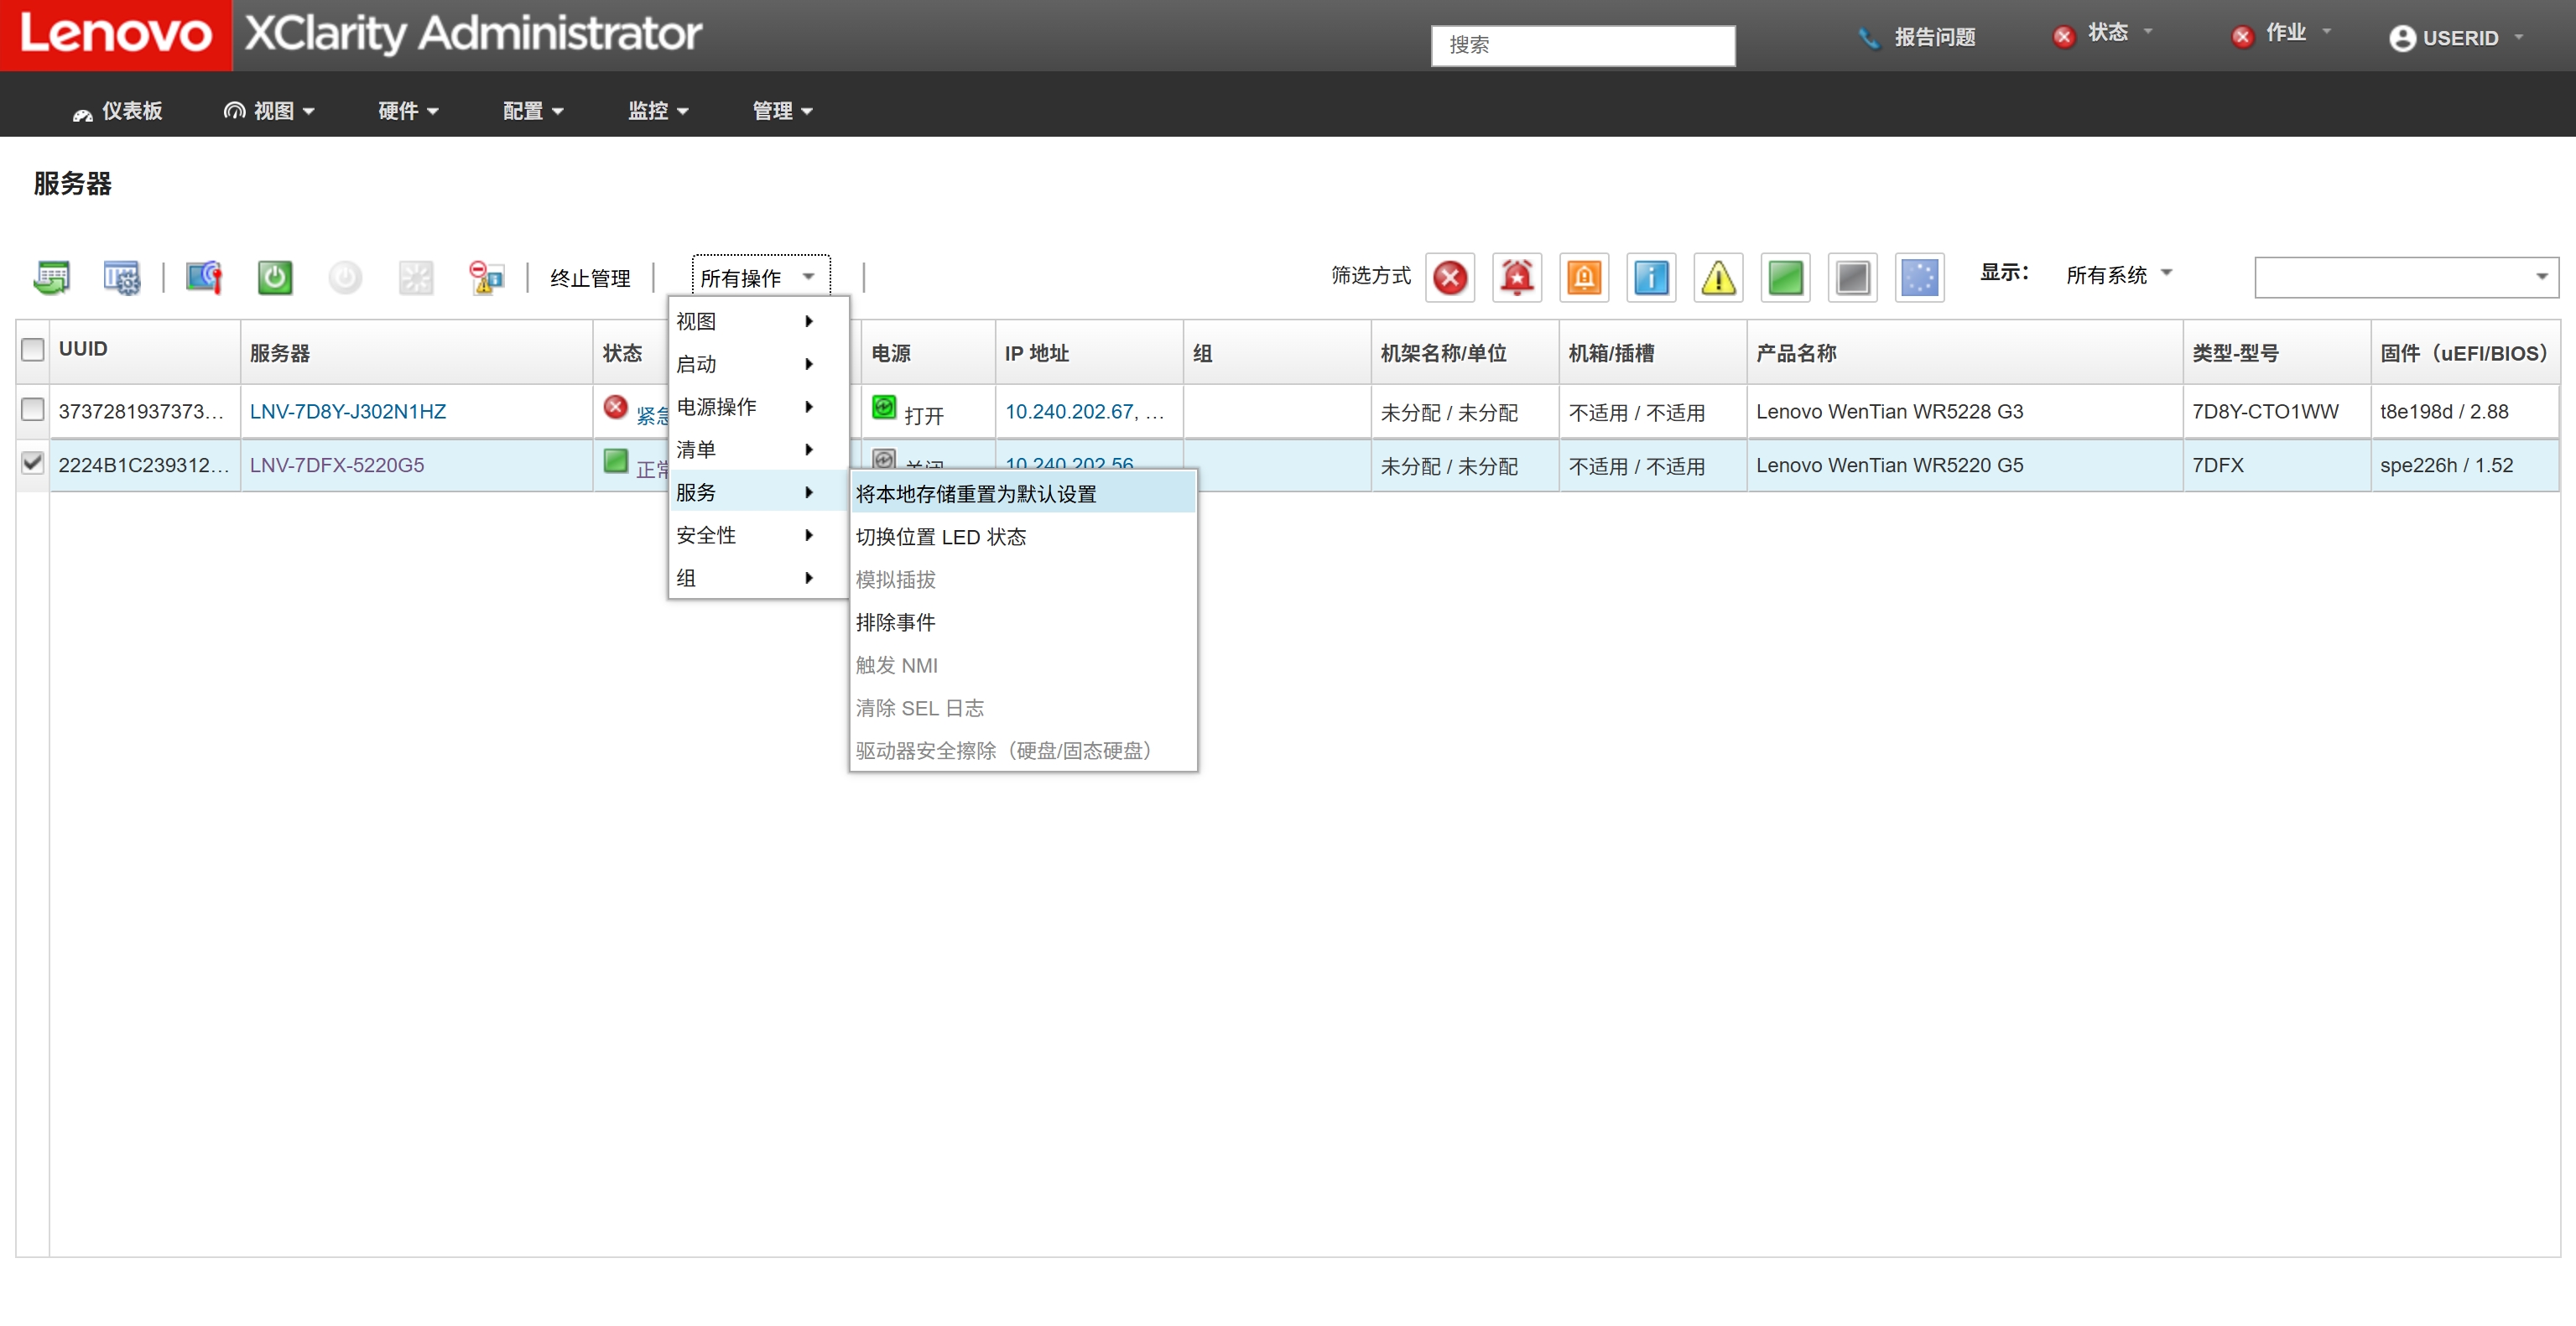2576x1326 pixels.
Task: Click the export table data icon
Action: [52, 277]
